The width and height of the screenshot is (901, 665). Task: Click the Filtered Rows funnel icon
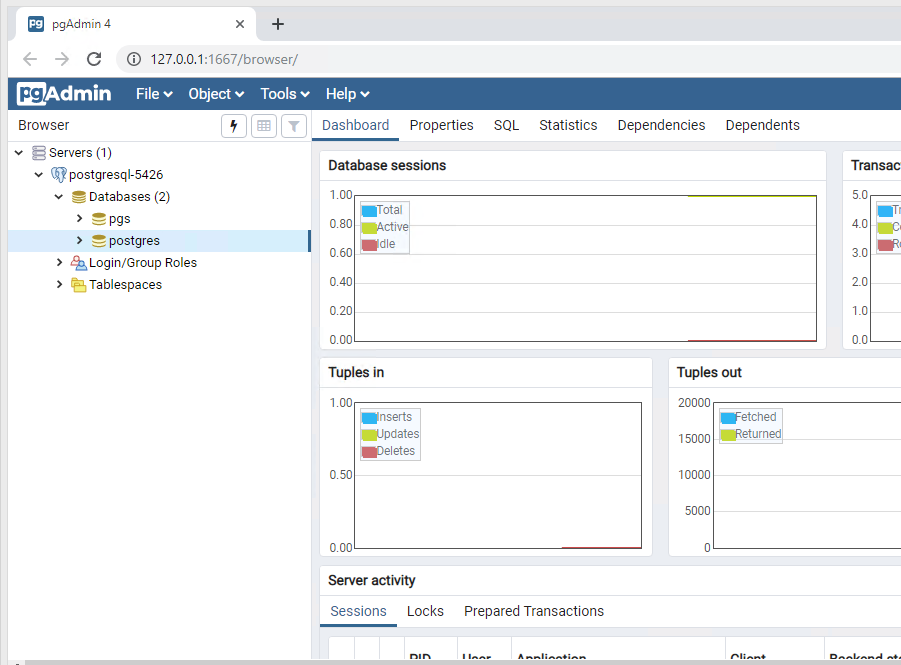pyautogui.click(x=293, y=126)
